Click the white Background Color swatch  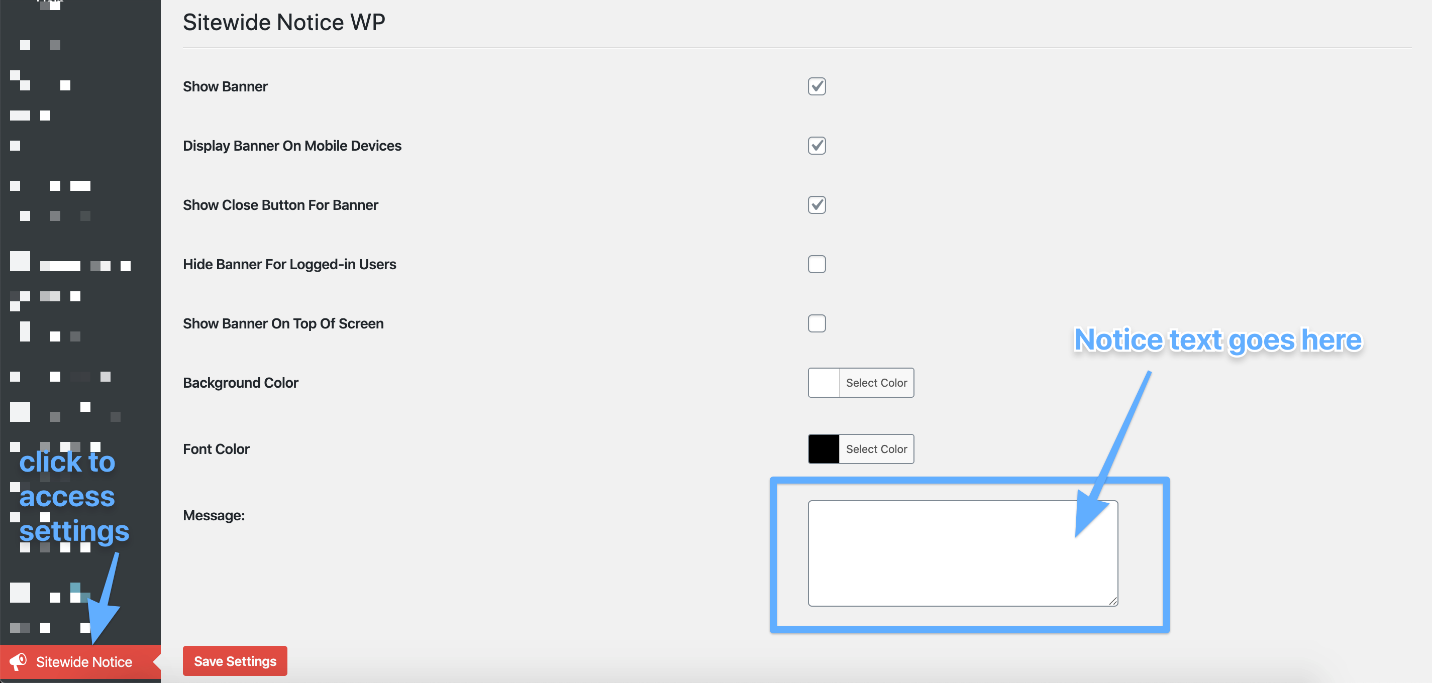[824, 383]
